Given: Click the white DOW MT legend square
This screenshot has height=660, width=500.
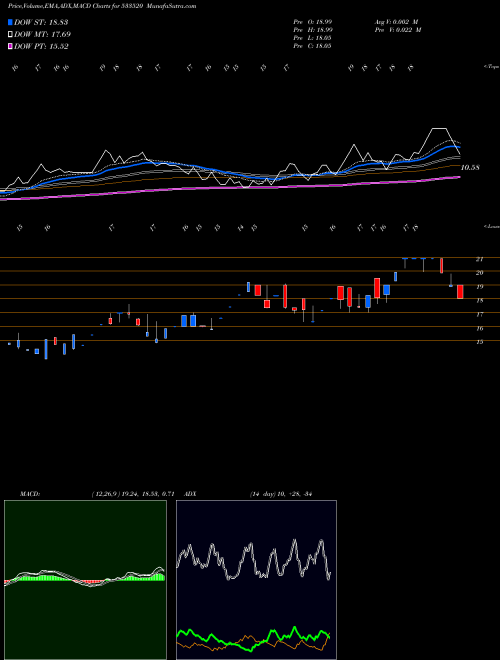Looking at the screenshot, I should click(x=10, y=35).
